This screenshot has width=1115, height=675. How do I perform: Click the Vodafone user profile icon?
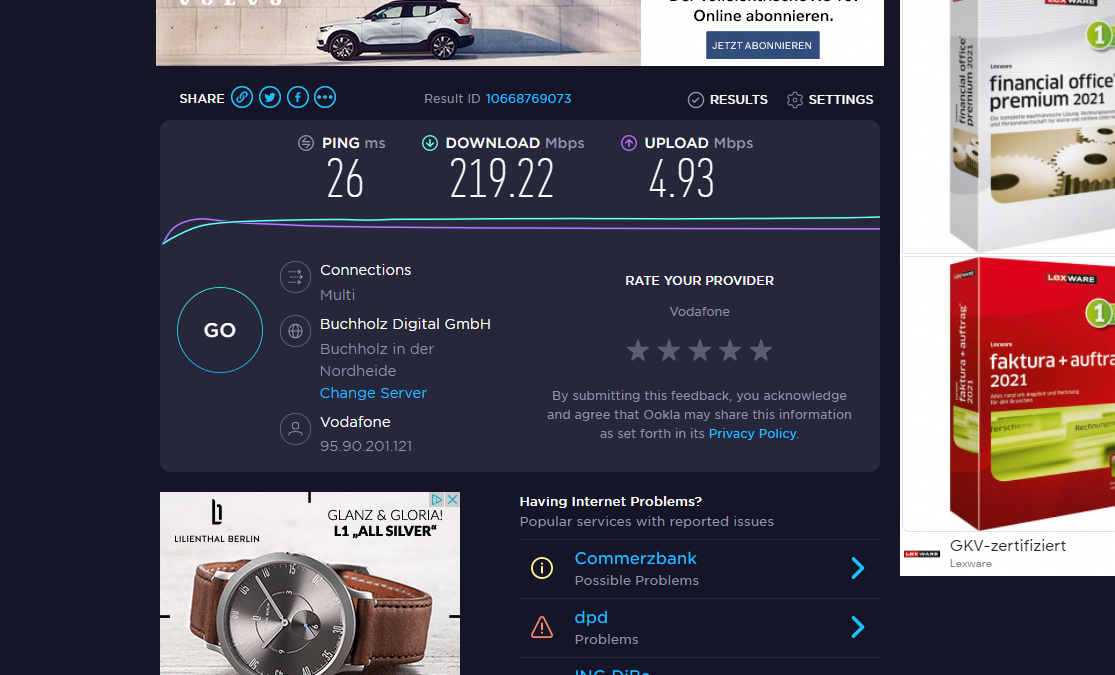point(295,429)
